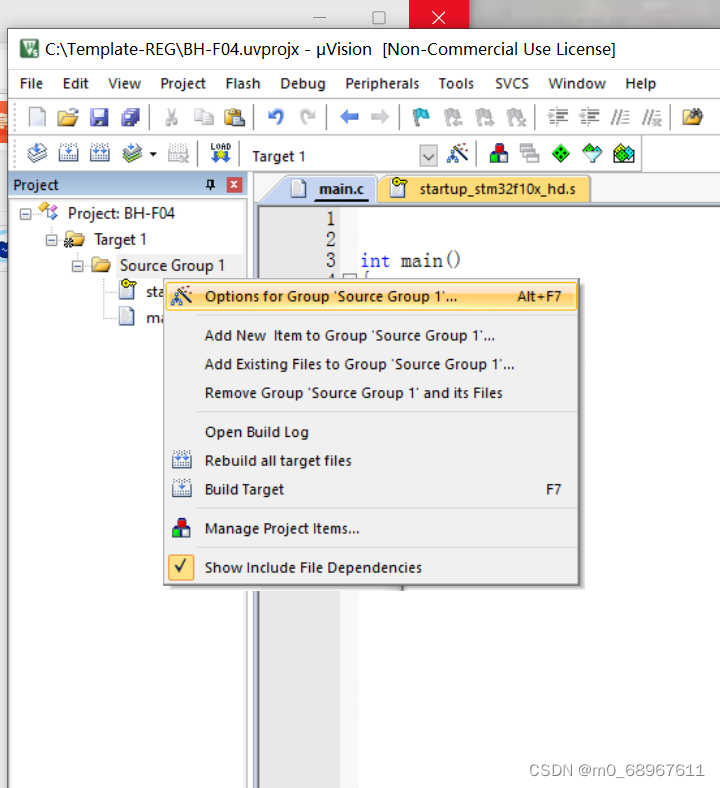Uncomment the selected text
Image resolution: width=720 pixels, height=788 pixels.
click(652, 117)
